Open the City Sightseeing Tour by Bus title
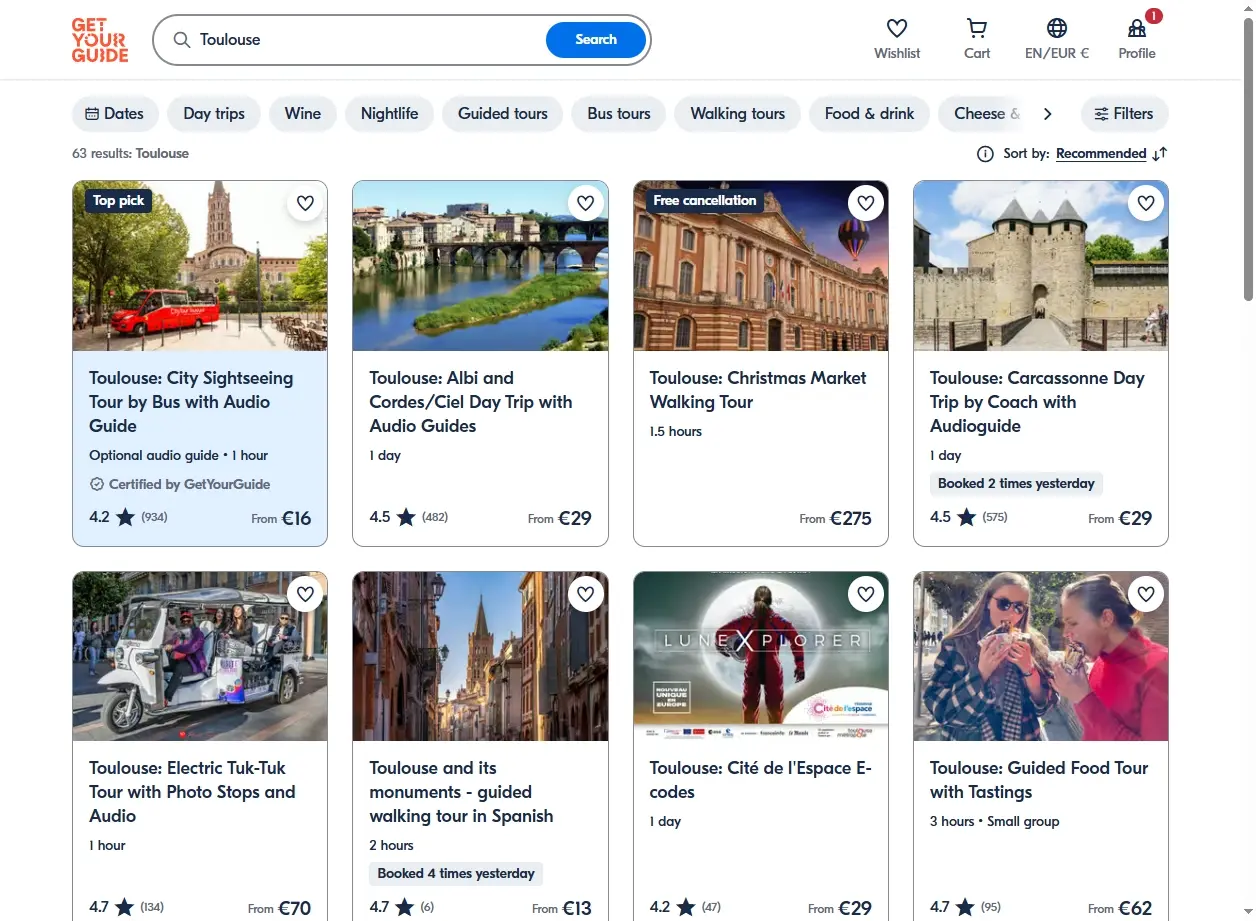Image resolution: width=1256 pixels, height=921 pixels. click(x=191, y=402)
